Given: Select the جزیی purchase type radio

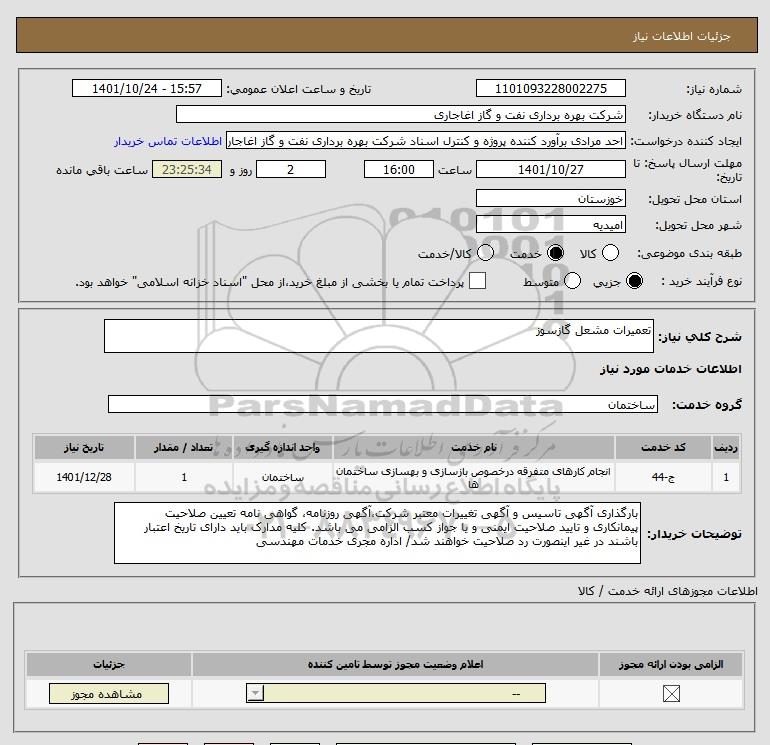Looking at the screenshot, I should [x=634, y=281].
